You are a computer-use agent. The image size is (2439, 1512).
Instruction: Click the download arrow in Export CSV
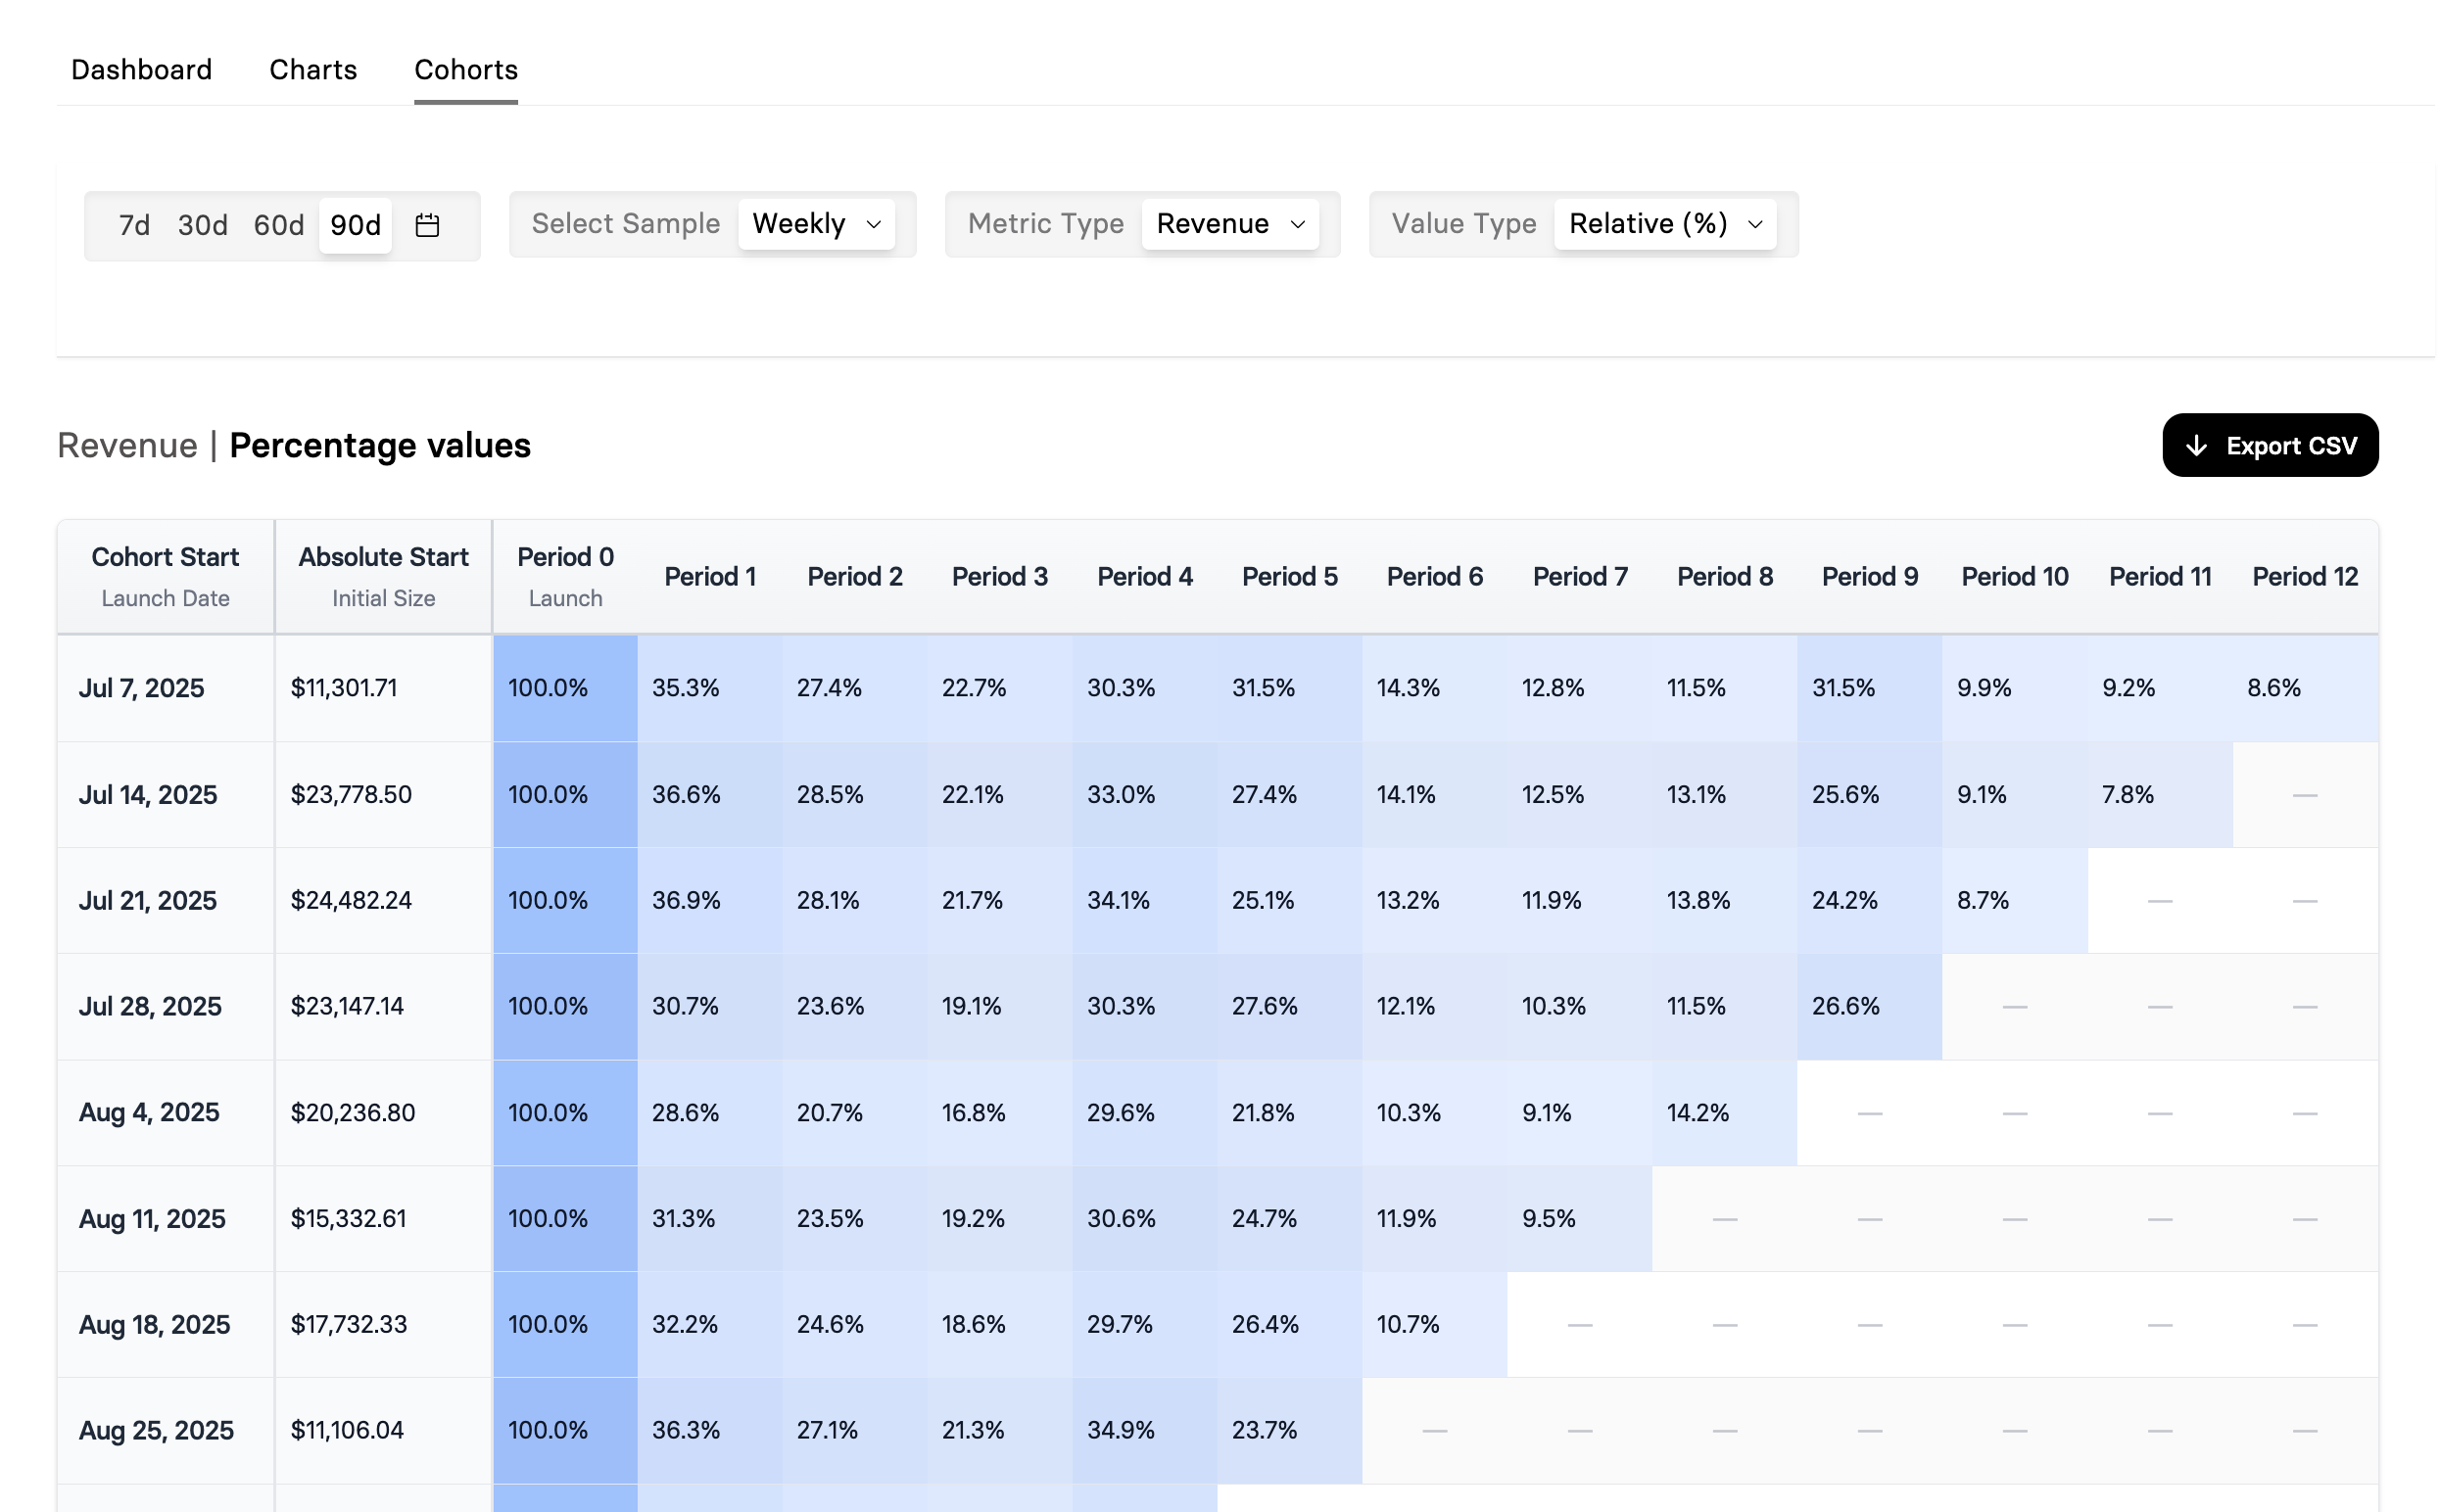pyautogui.click(x=2195, y=446)
